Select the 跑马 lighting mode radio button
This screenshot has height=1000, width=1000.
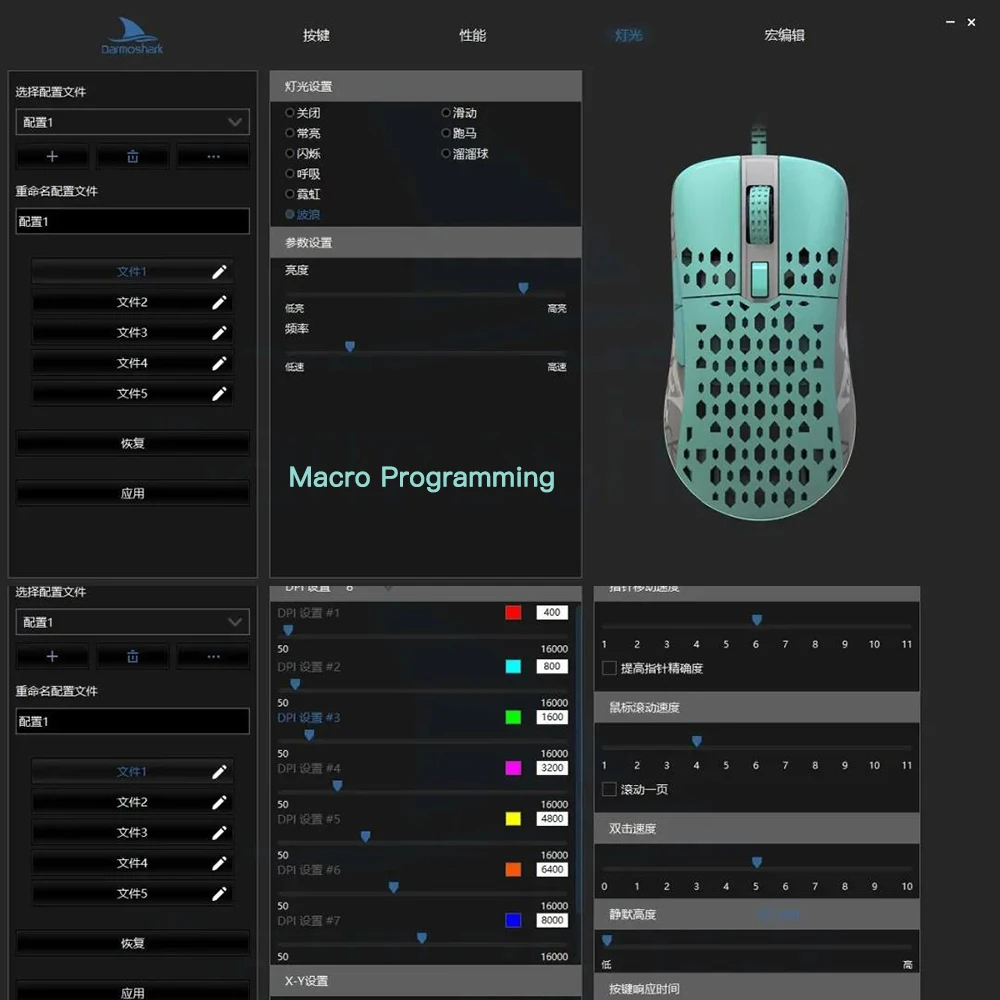coord(446,133)
